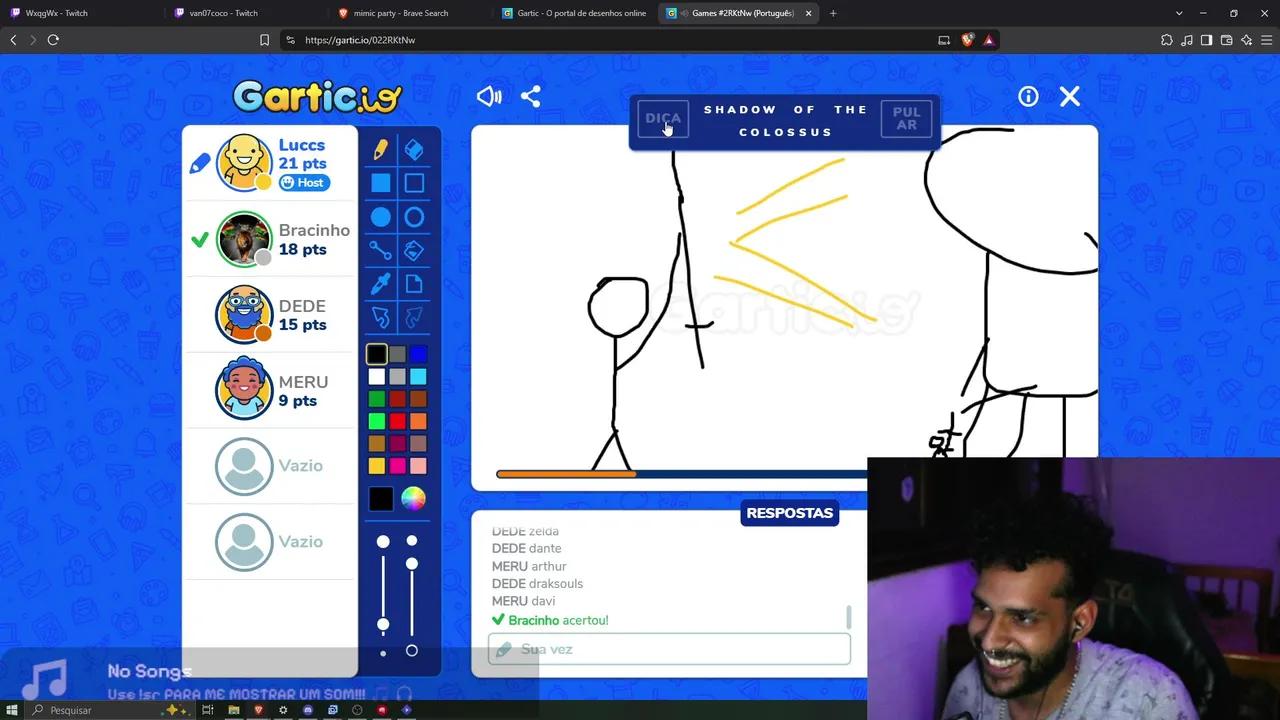Open the custom color wheel picker

point(413,498)
